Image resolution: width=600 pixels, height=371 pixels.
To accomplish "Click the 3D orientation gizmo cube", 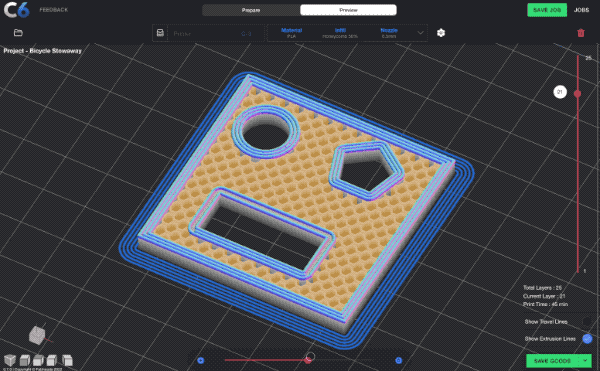I will point(37,335).
